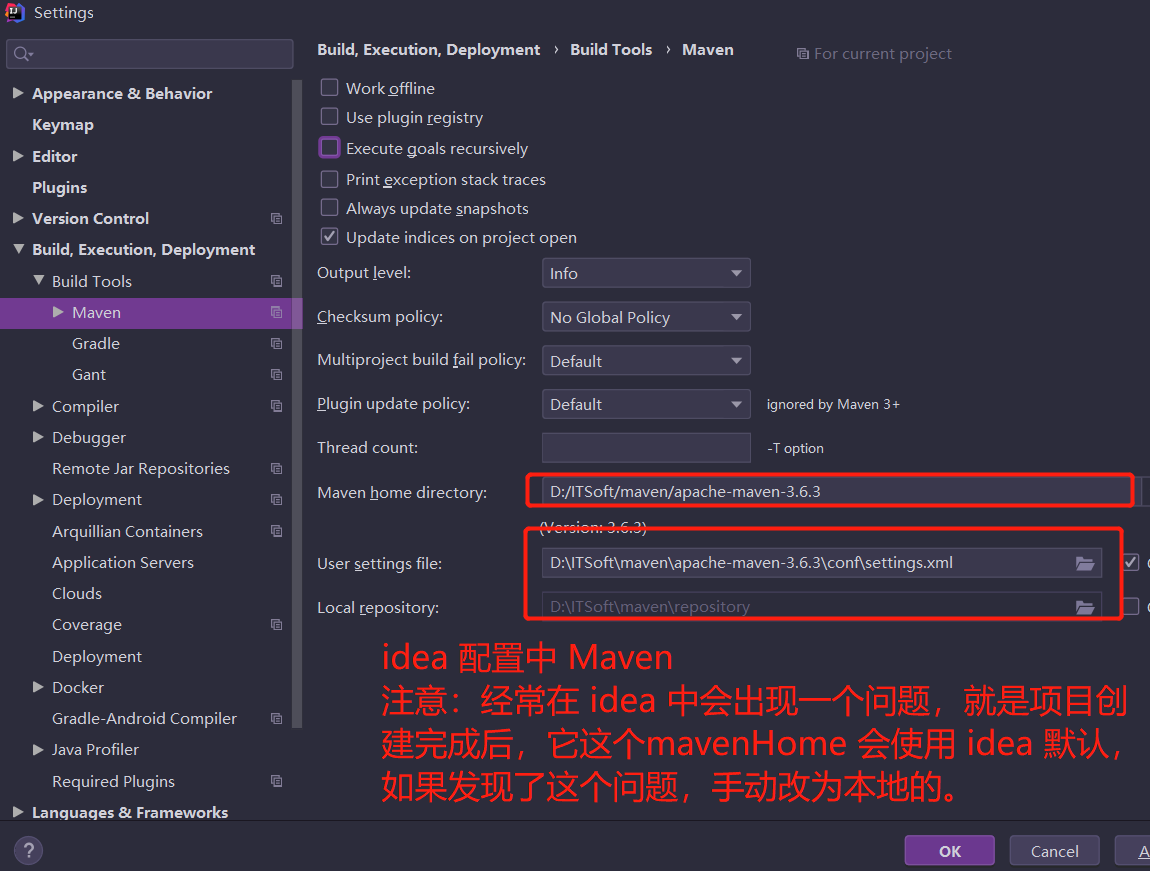
Task: Toggle Override checkbox for User settings file
Action: tap(1131, 562)
